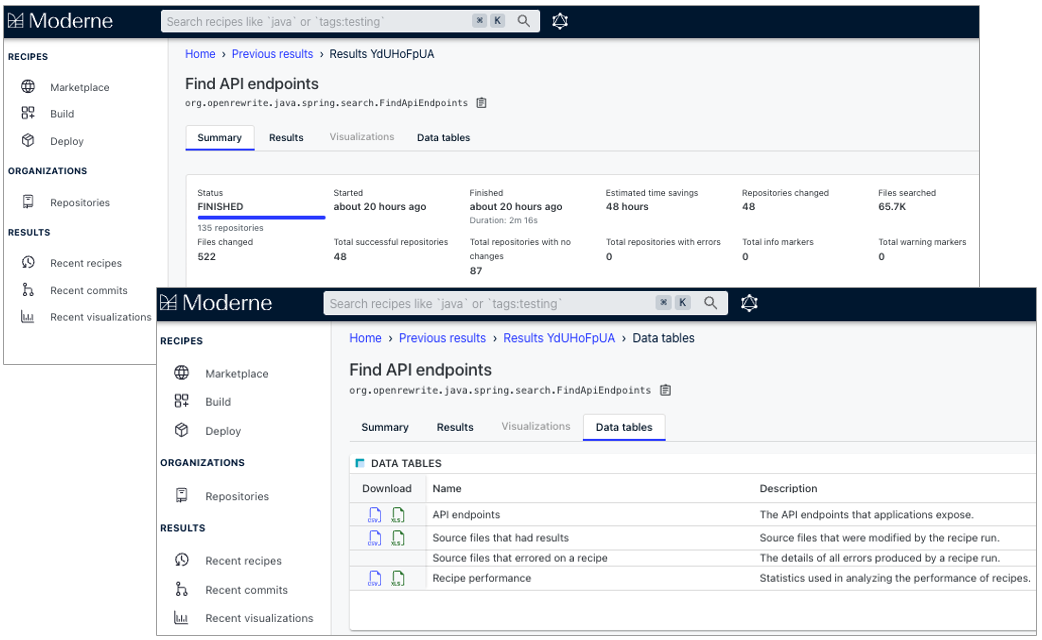Follow the Home breadcrumb in the back window
The height and width of the screenshot is (640, 1042).
[200, 54]
